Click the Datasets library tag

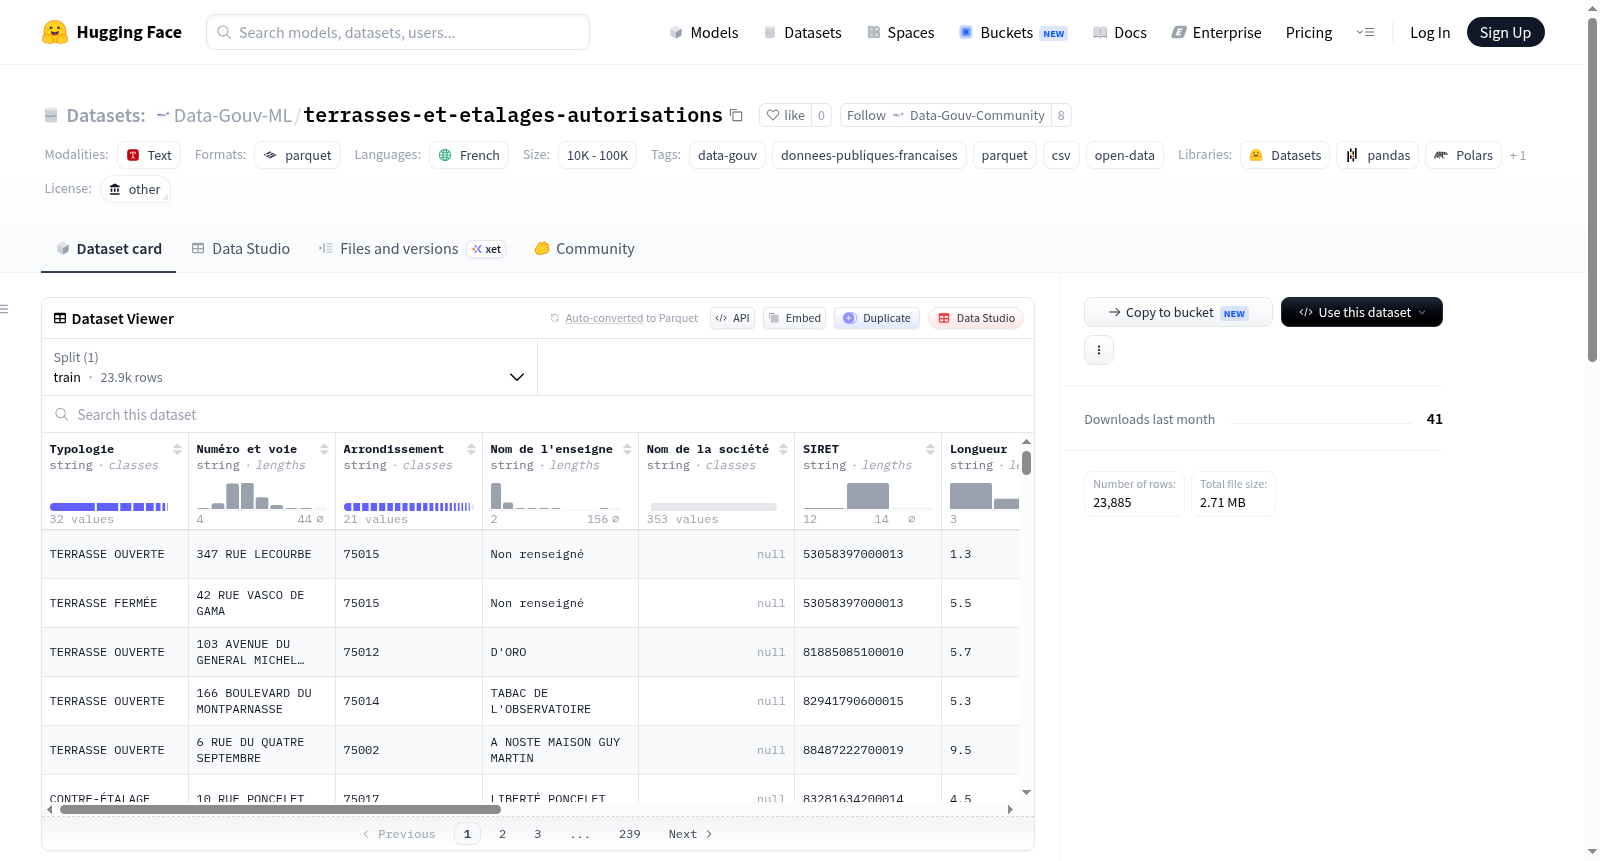[1285, 155]
